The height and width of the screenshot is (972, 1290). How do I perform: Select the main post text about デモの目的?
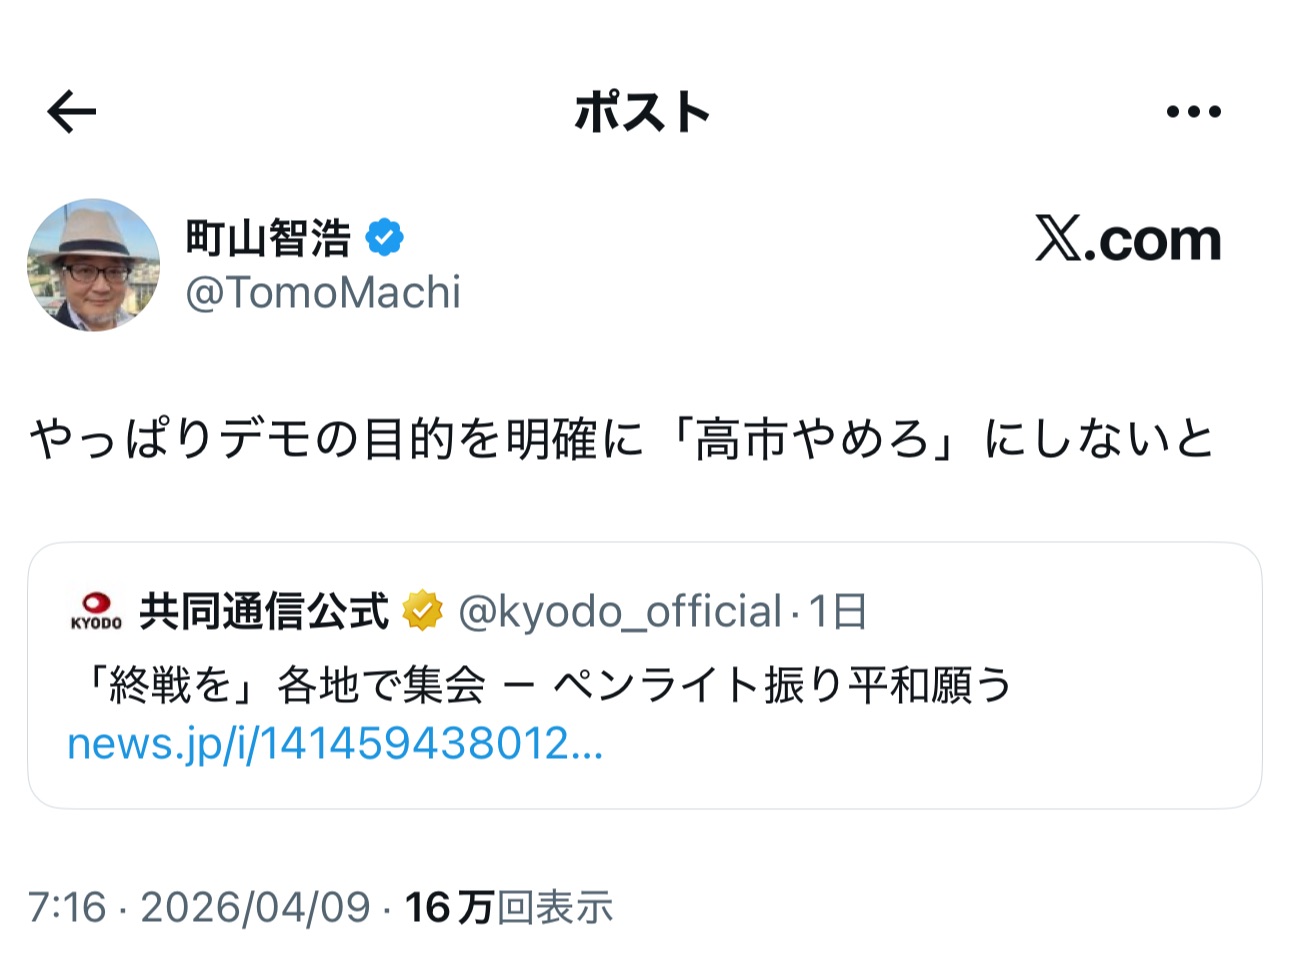pyautogui.click(x=621, y=439)
